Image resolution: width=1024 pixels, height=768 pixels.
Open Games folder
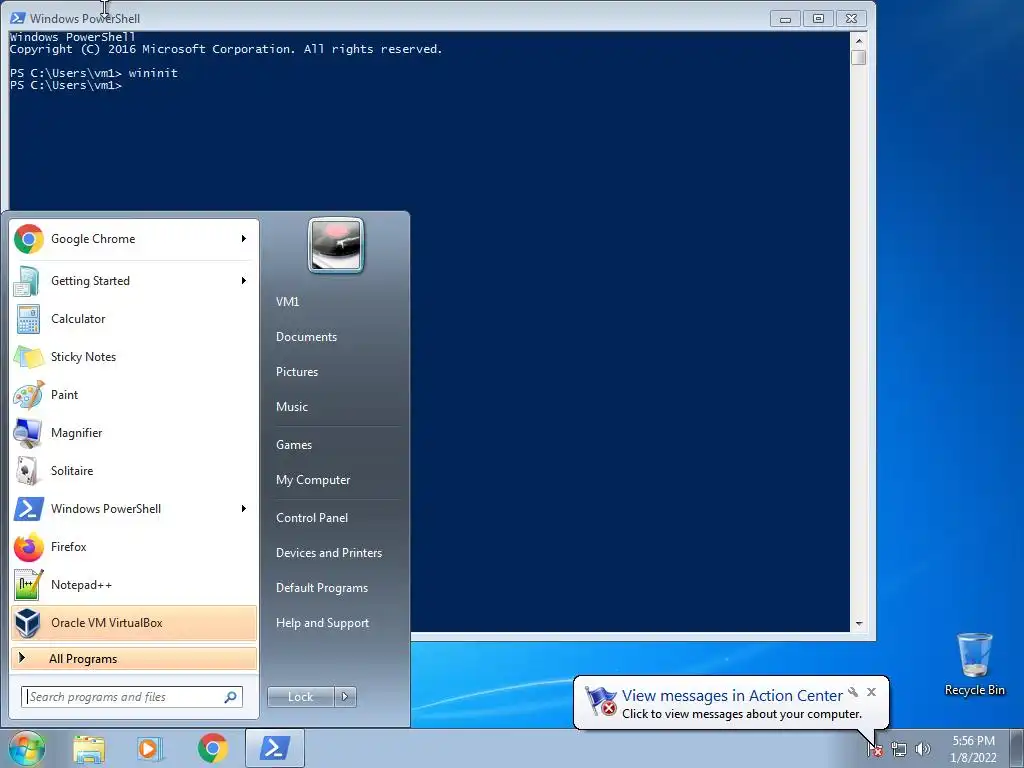(x=294, y=445)
